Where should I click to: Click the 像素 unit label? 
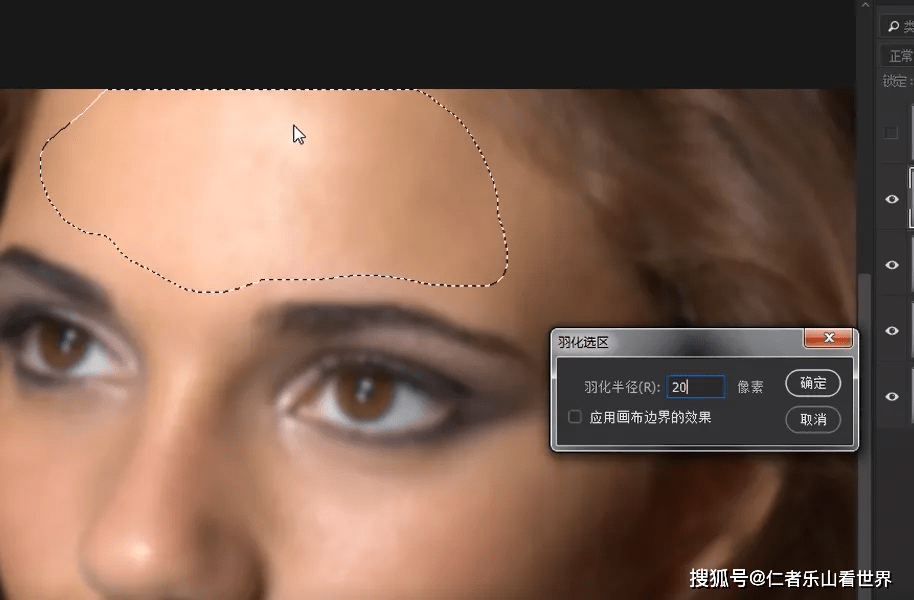coord(750,387)
